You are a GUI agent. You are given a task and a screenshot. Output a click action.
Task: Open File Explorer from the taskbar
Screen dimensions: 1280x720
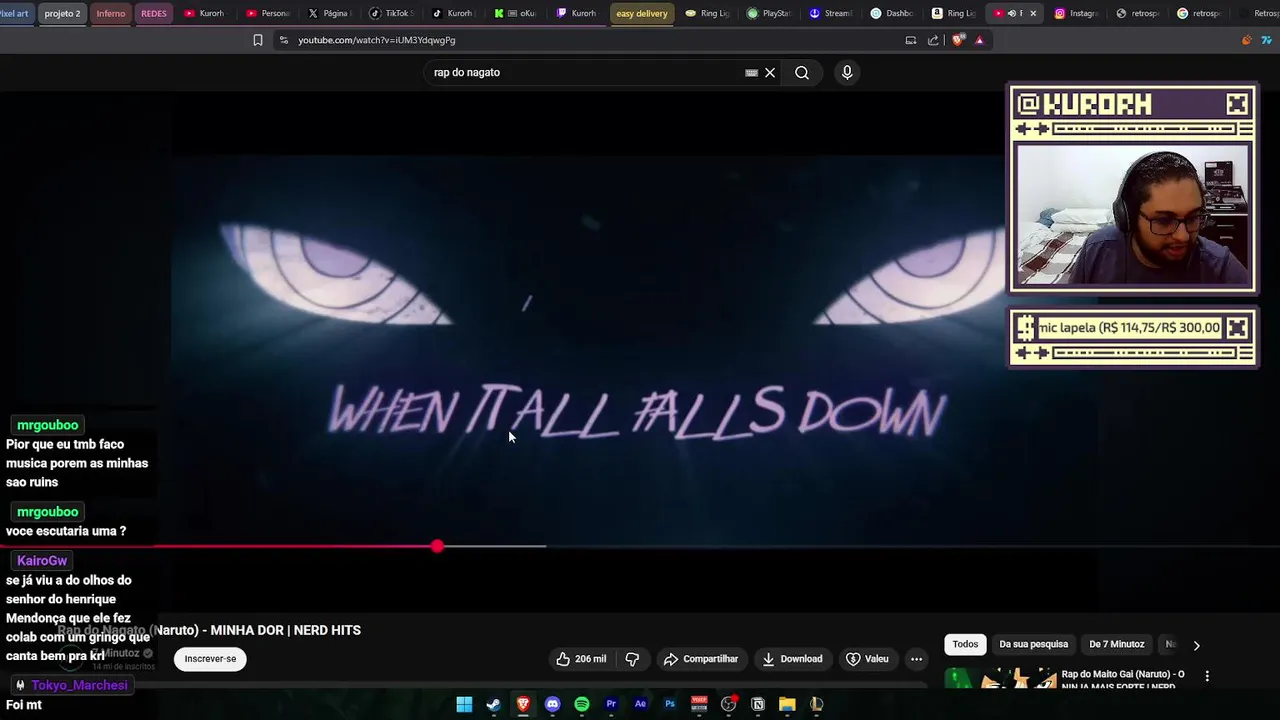787,704
